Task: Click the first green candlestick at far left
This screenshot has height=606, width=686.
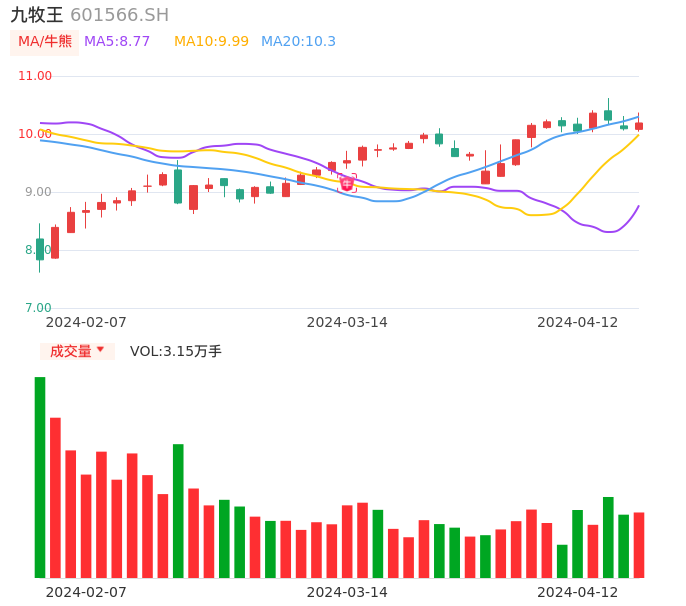Action: (40, 249)
